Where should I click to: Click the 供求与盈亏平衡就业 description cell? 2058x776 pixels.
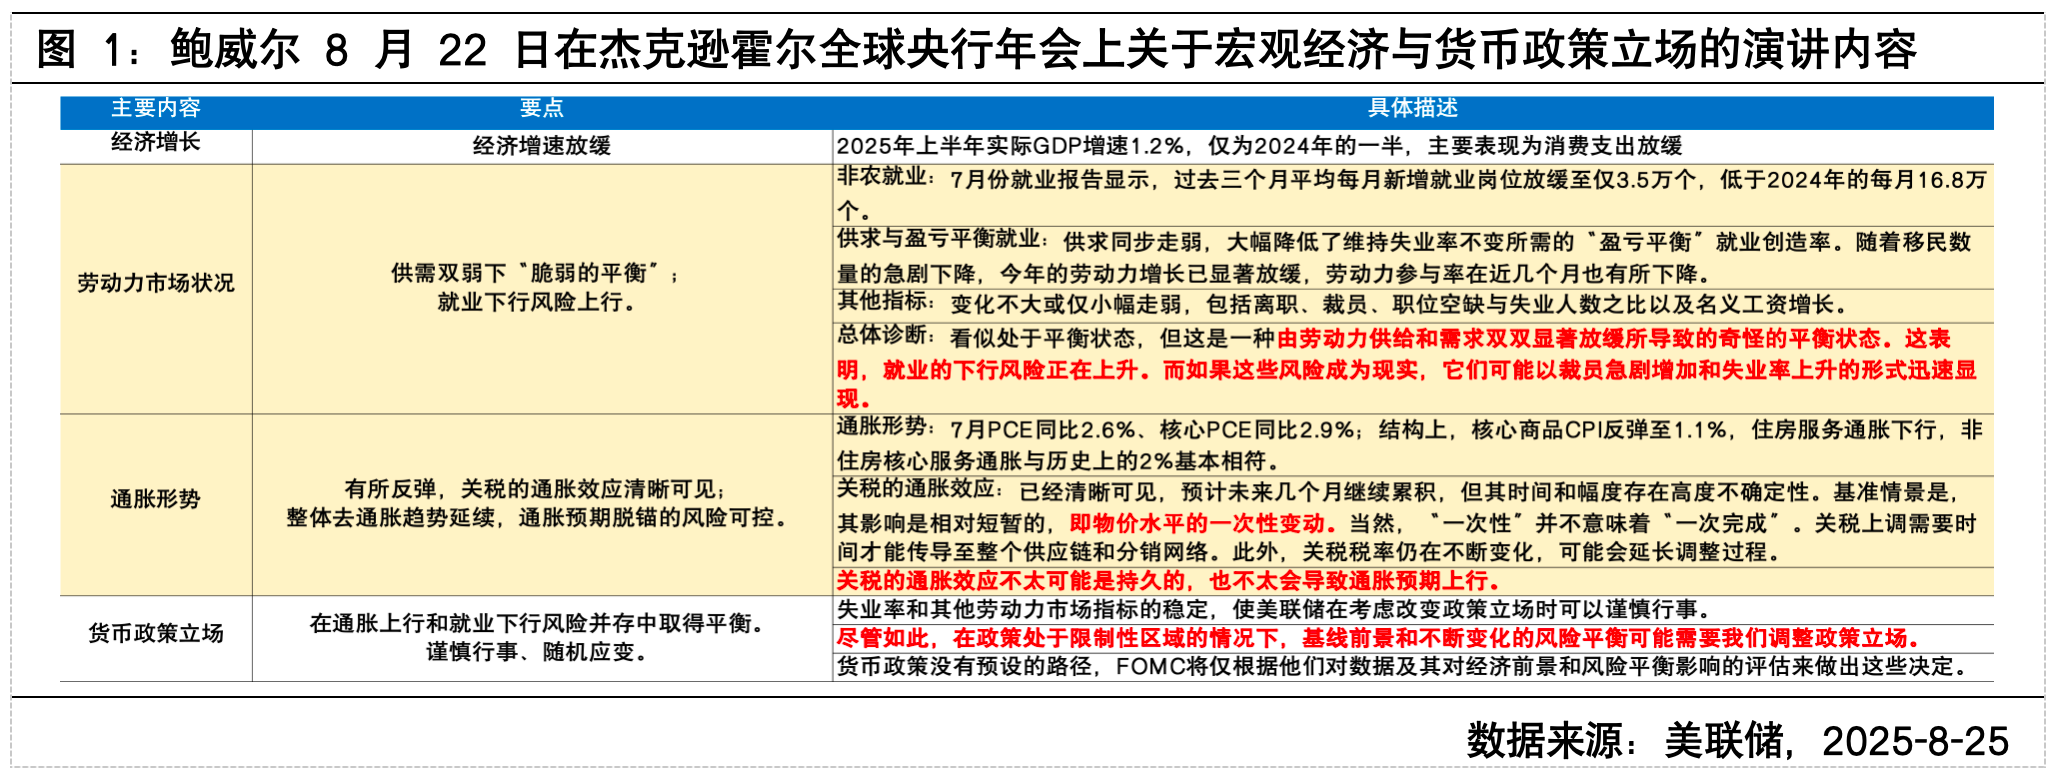coord(1413,257)
